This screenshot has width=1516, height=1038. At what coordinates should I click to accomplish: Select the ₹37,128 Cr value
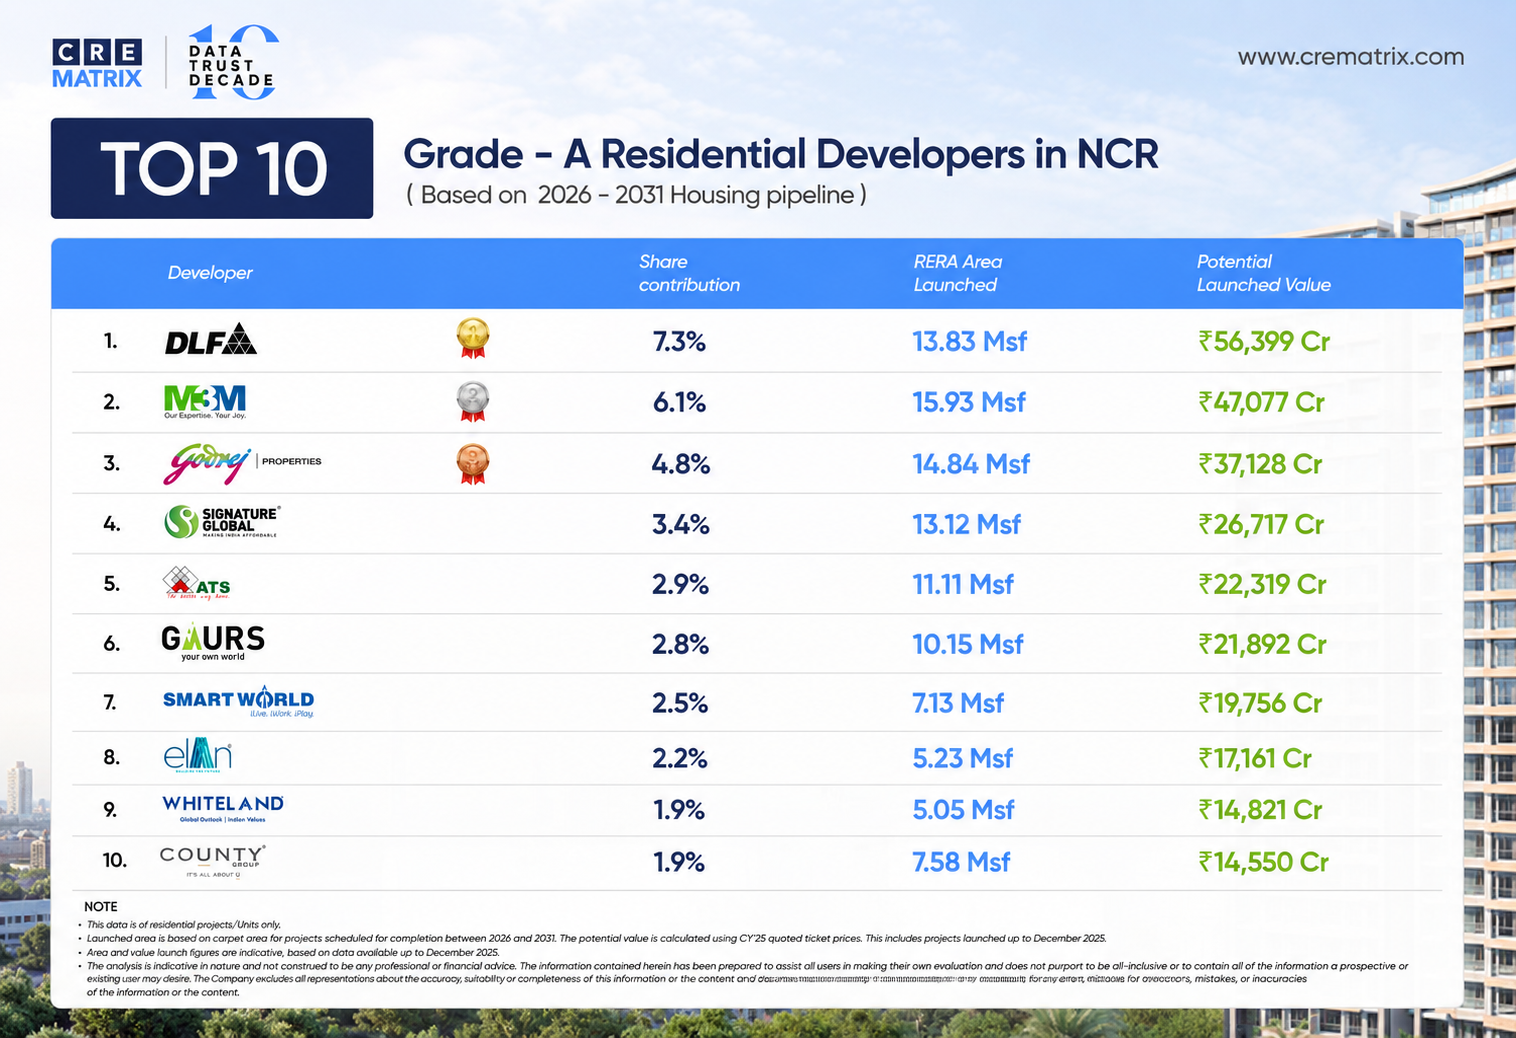1260,464
